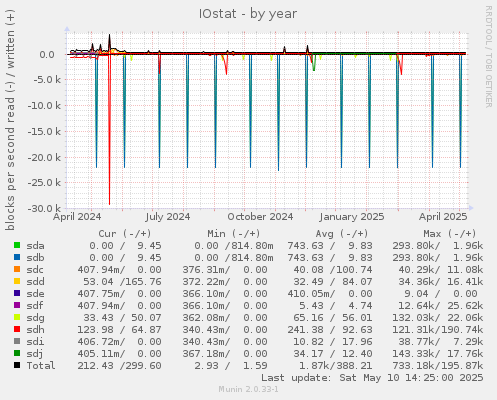Click the Total current value '212.43 /299.60'
Screen dimensions: 497x400
(x=119, y=366)
